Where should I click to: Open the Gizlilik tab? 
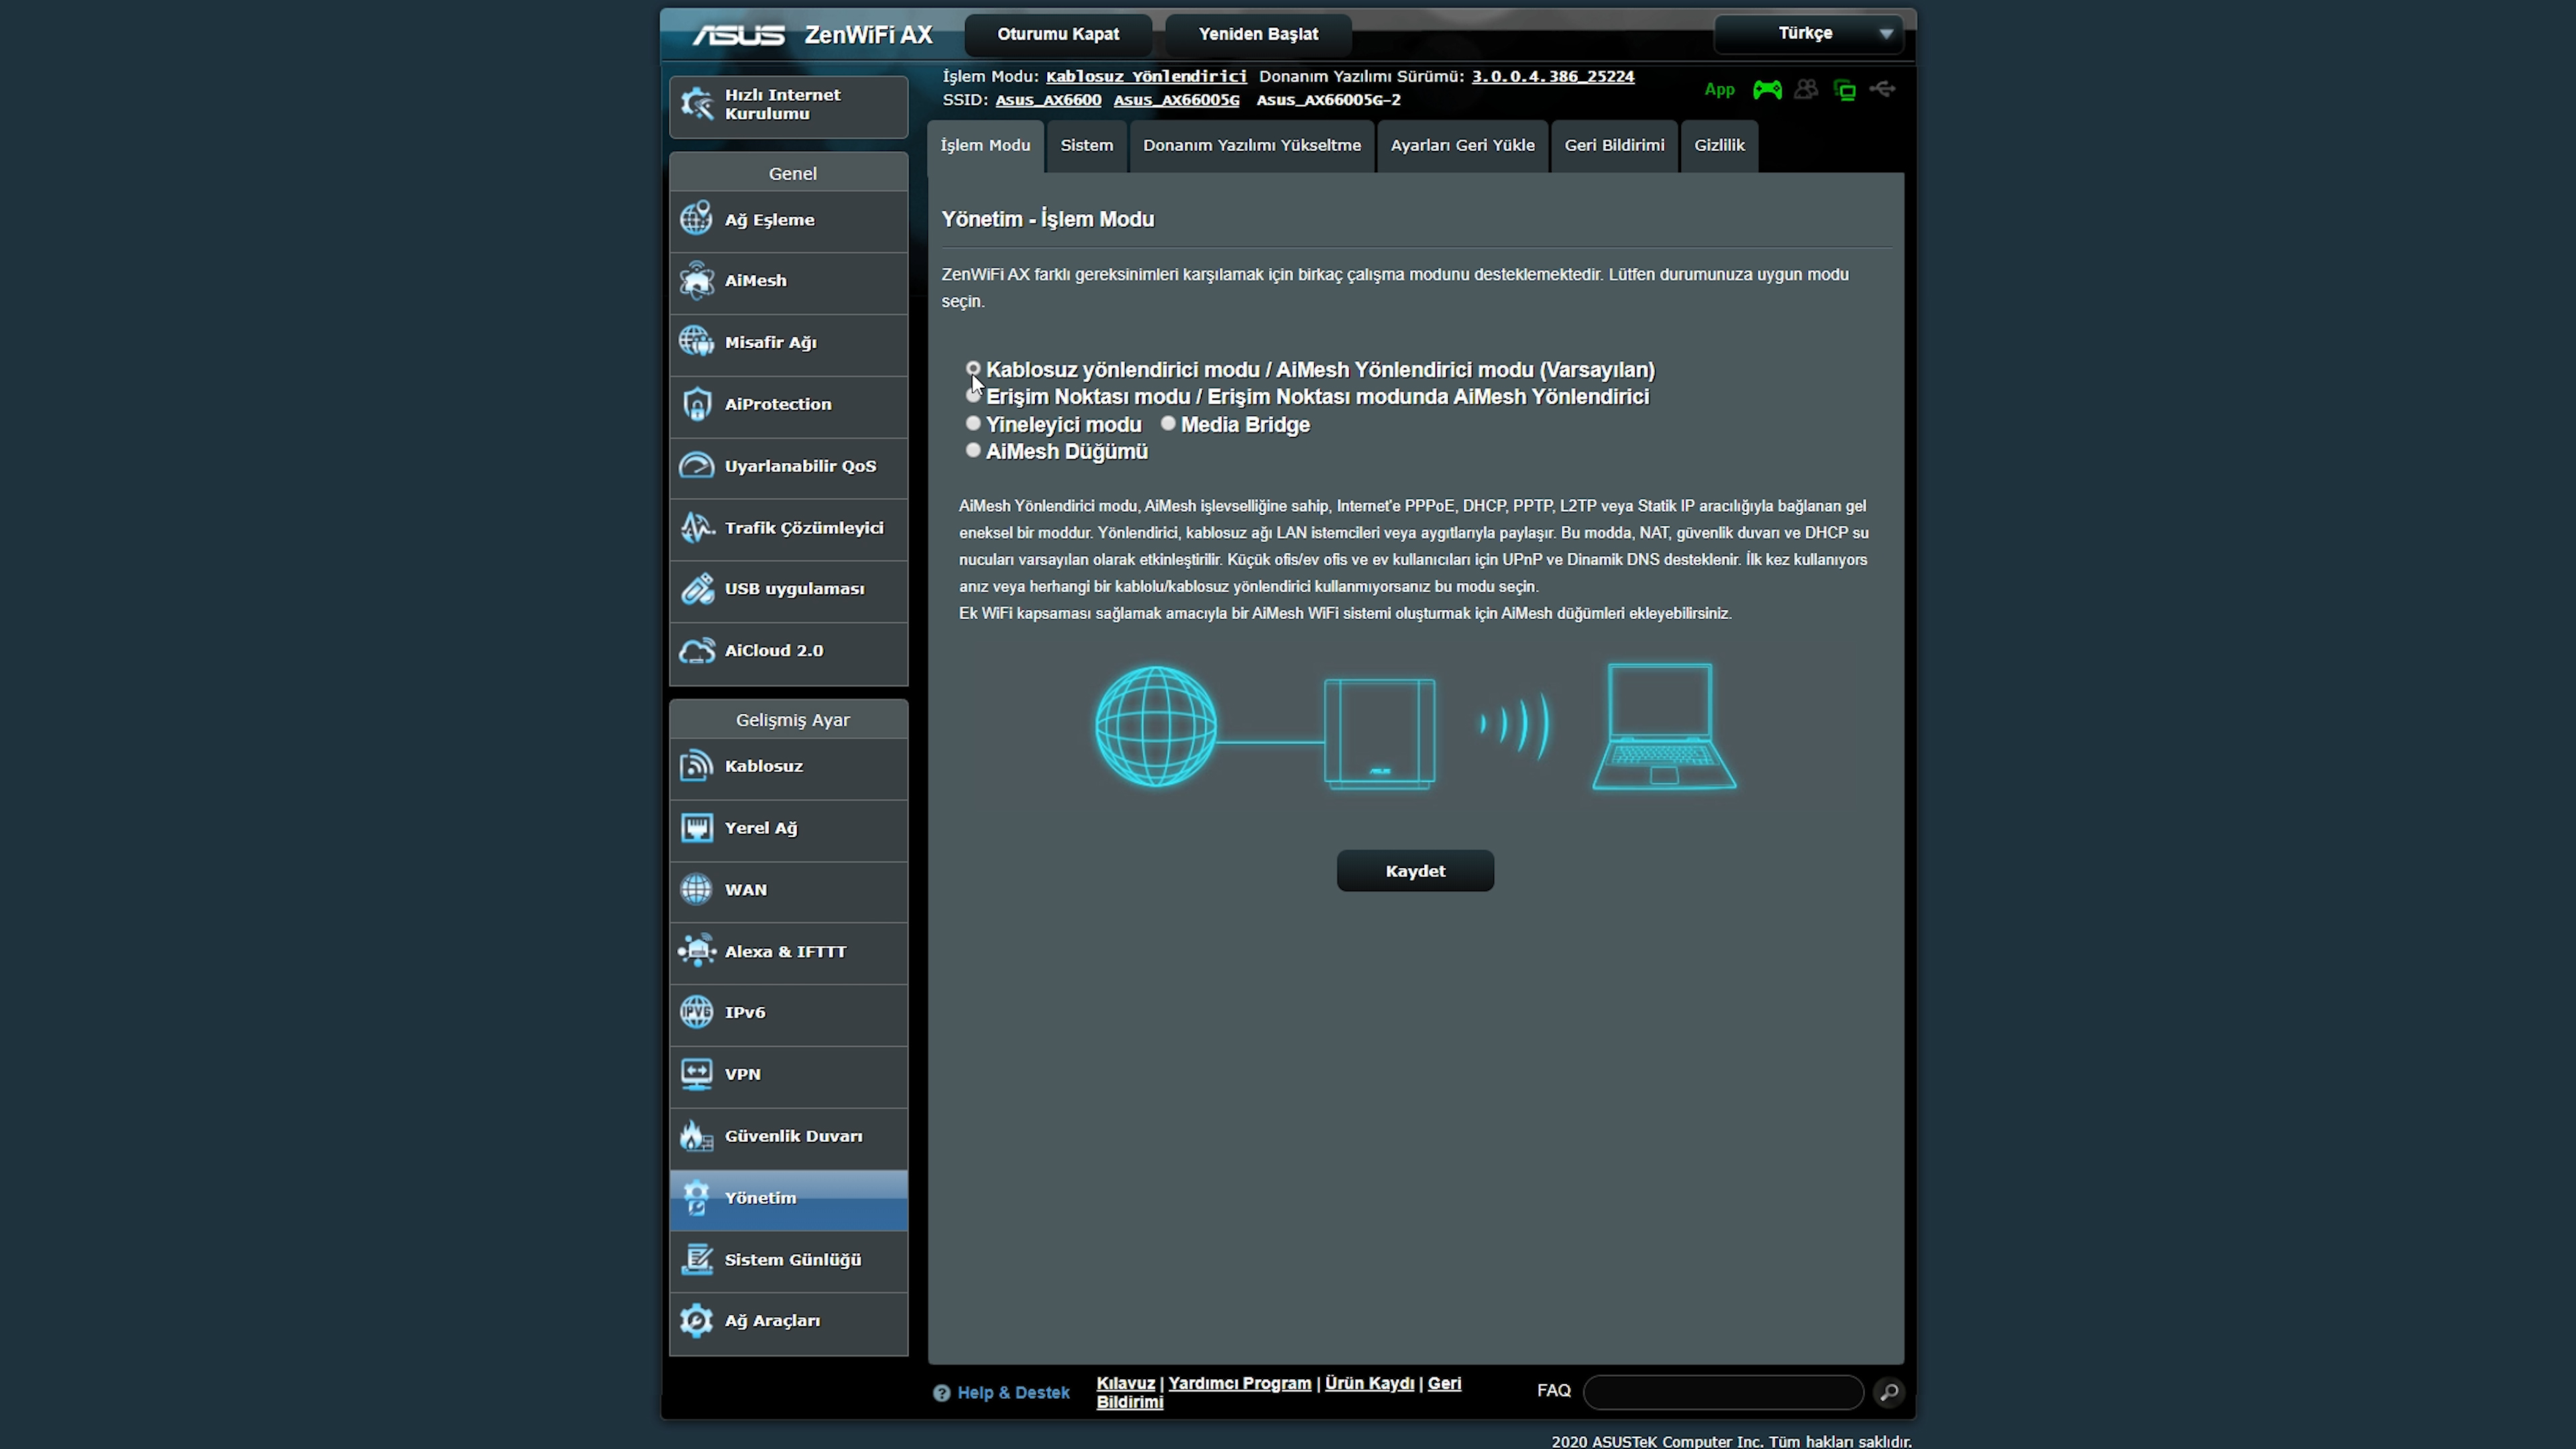pyautogui.click(x=1719, y=146)
